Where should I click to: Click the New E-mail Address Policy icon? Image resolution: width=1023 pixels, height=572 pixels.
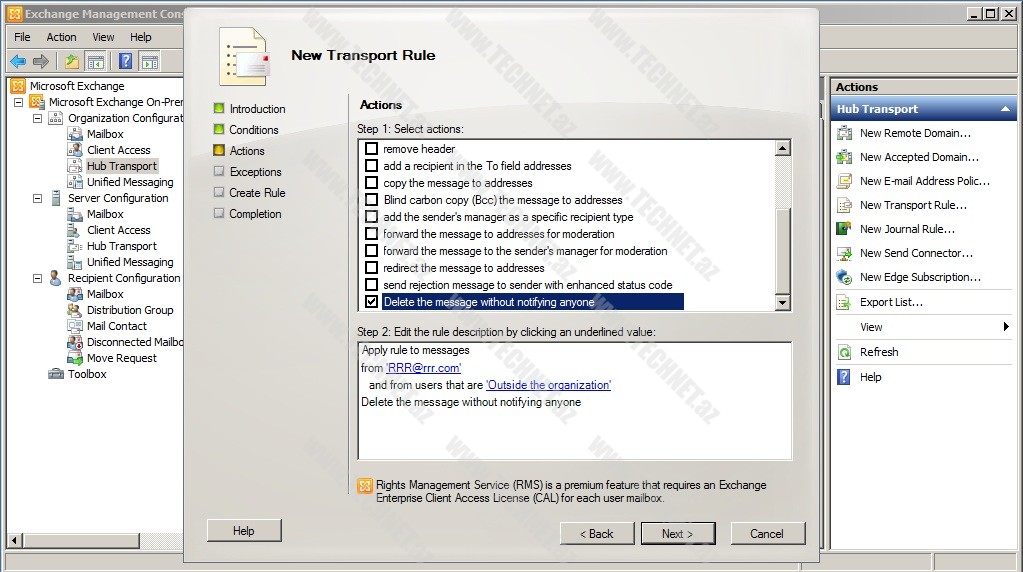(844, 181)
